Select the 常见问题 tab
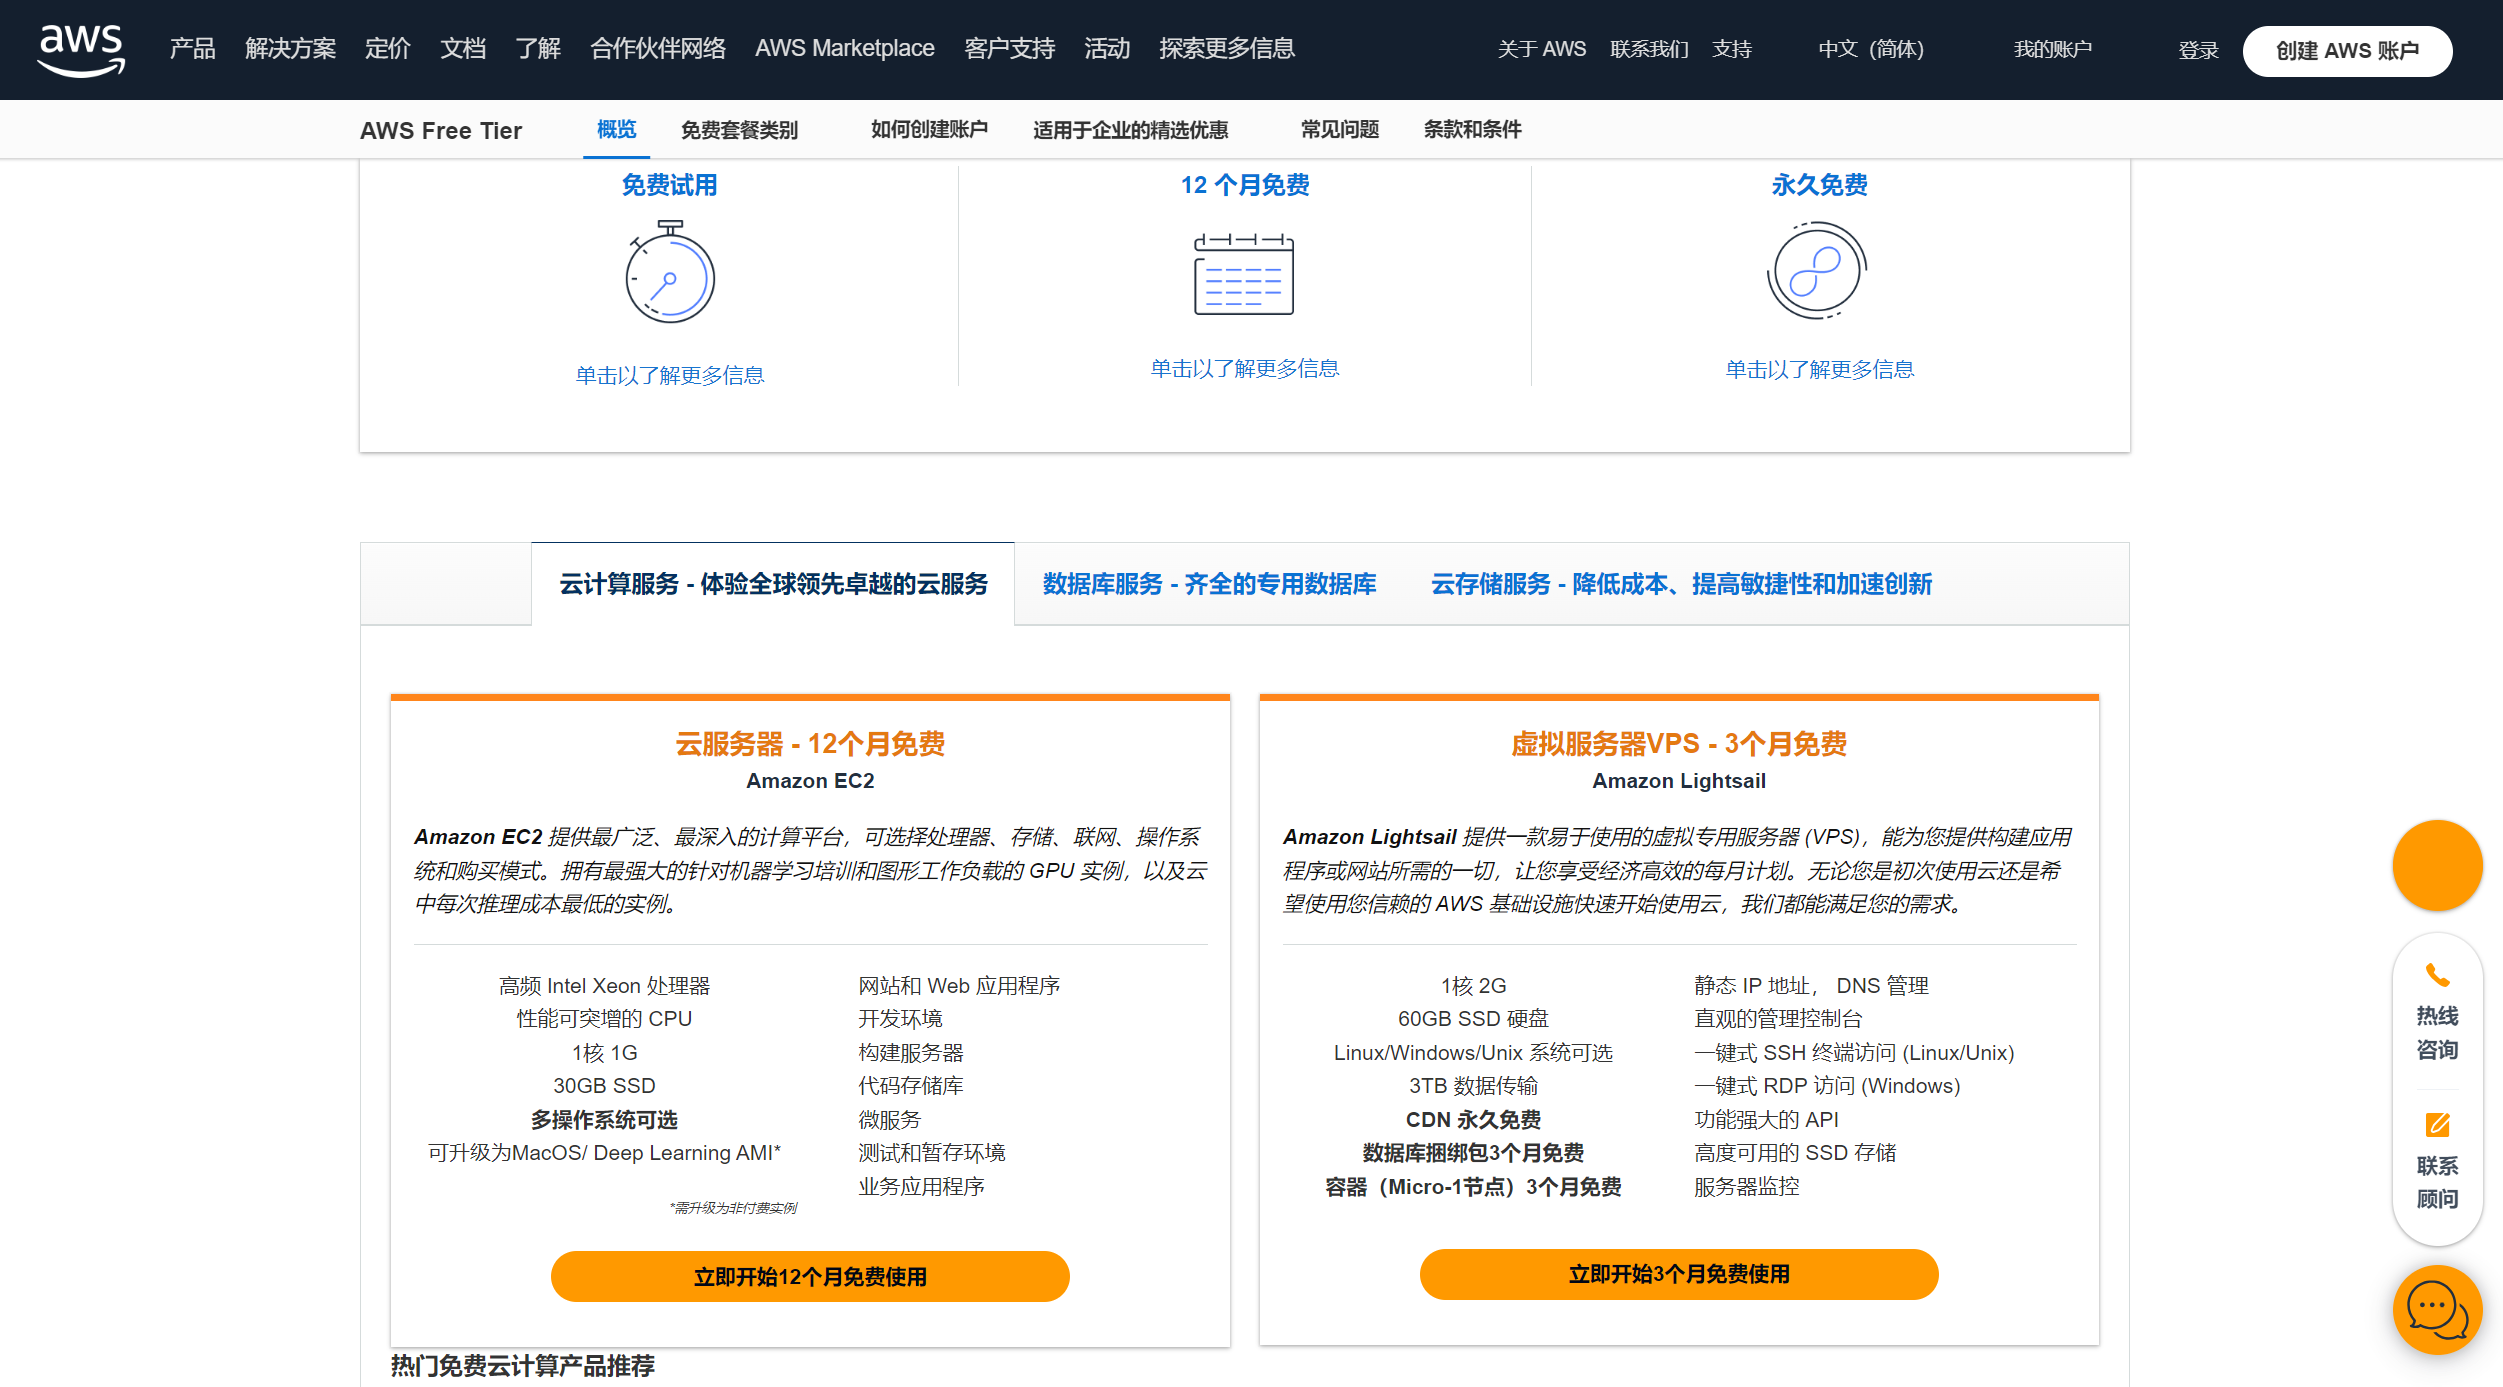 [1339, 129]
